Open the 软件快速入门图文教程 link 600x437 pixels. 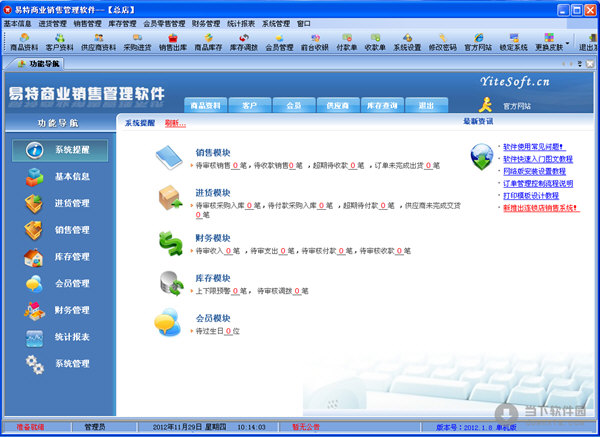coord(538,159)
